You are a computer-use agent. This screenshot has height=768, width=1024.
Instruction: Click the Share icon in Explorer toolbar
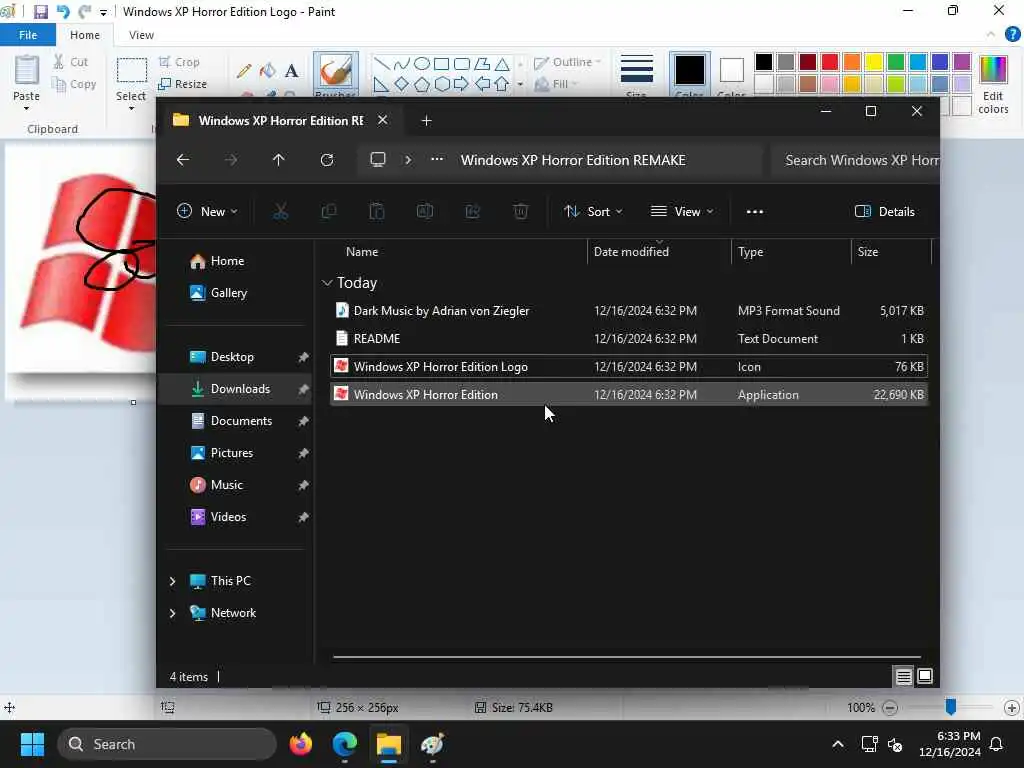pyautogui.click(x=472, y=212)
